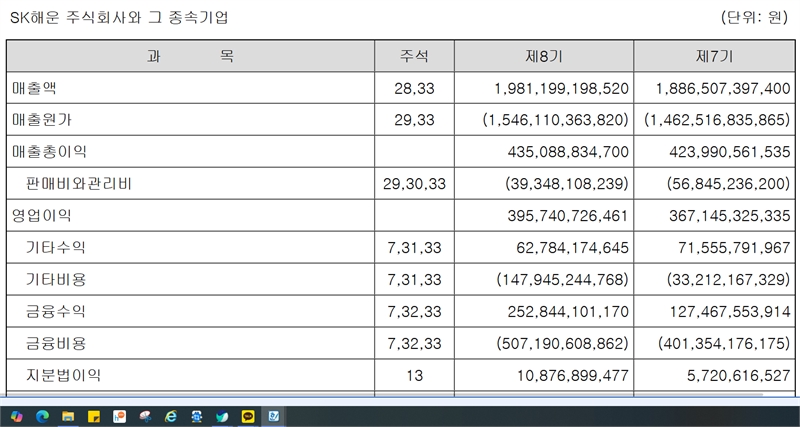Click the value (147,945,244,768)
This screenshot has width=800, height=427.
tap(562, 280)
